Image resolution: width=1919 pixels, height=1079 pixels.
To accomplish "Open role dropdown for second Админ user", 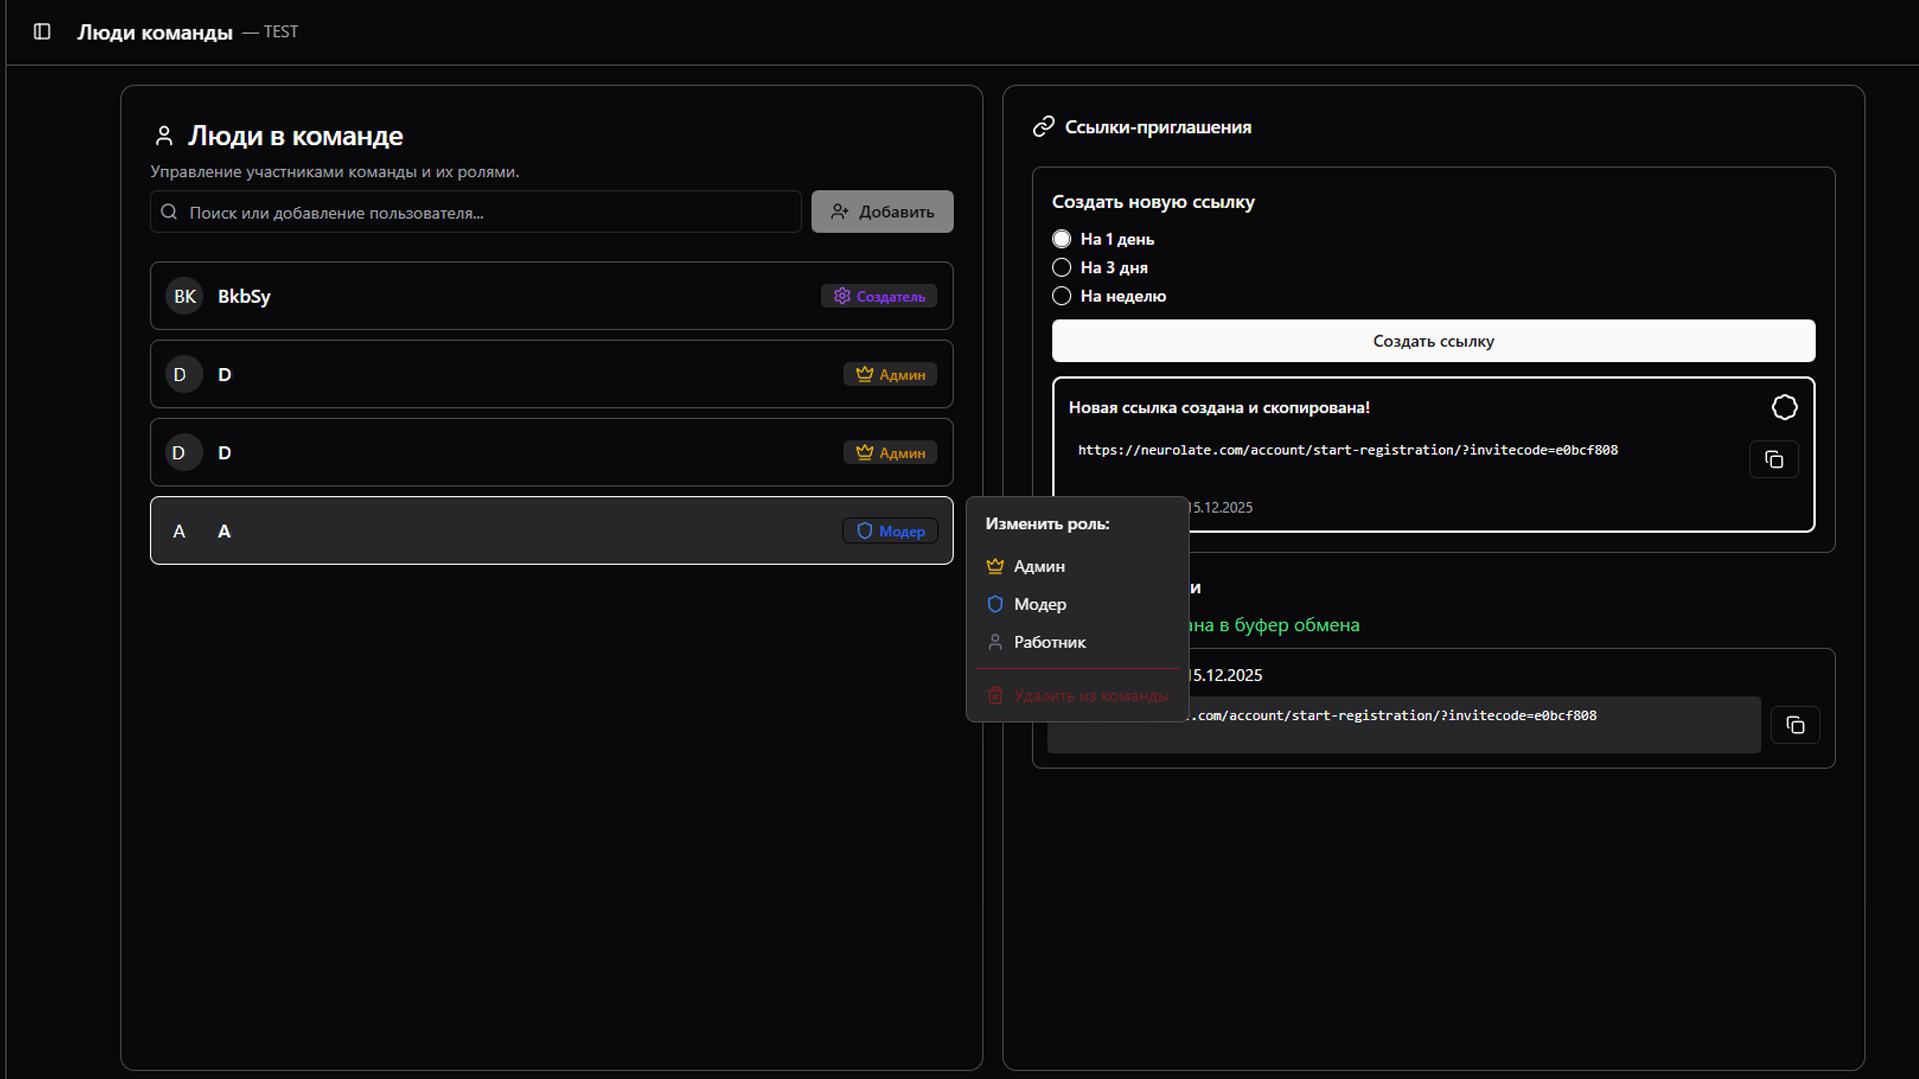I will point(889,453).
